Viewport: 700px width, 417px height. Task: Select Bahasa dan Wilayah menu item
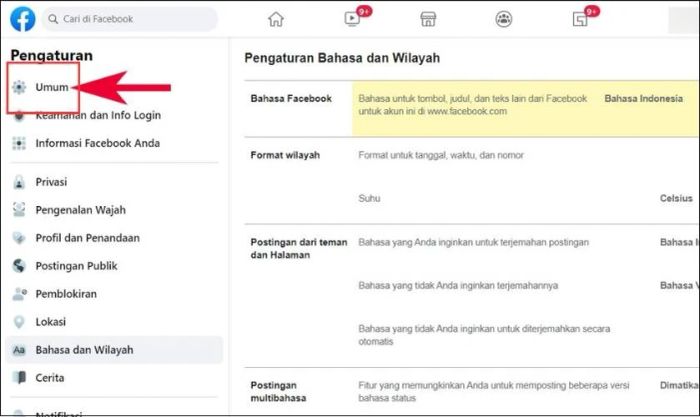[84, 350]
